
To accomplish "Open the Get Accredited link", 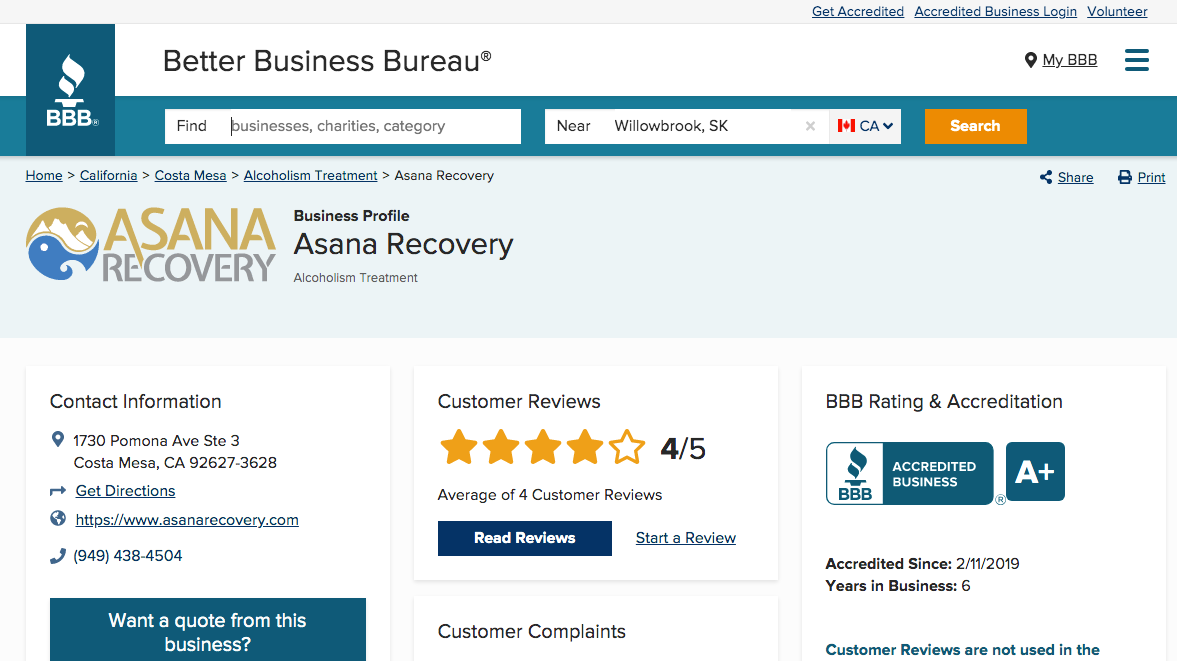I will [x=858, y=11].
